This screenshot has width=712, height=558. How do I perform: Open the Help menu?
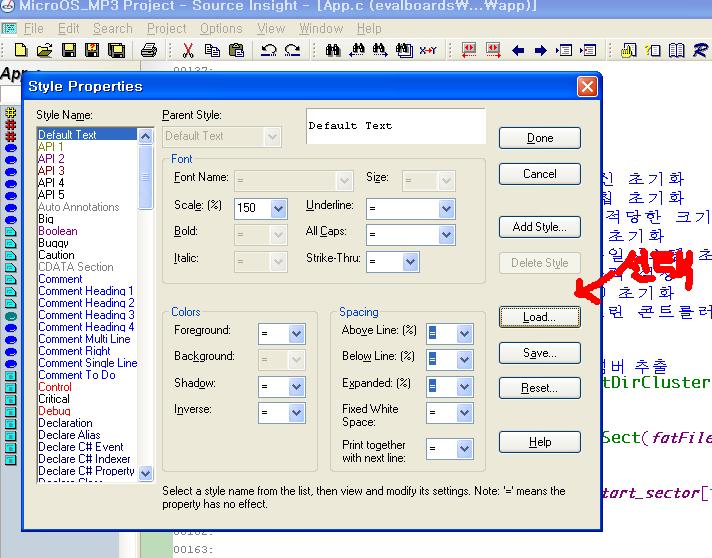point(369,29)
